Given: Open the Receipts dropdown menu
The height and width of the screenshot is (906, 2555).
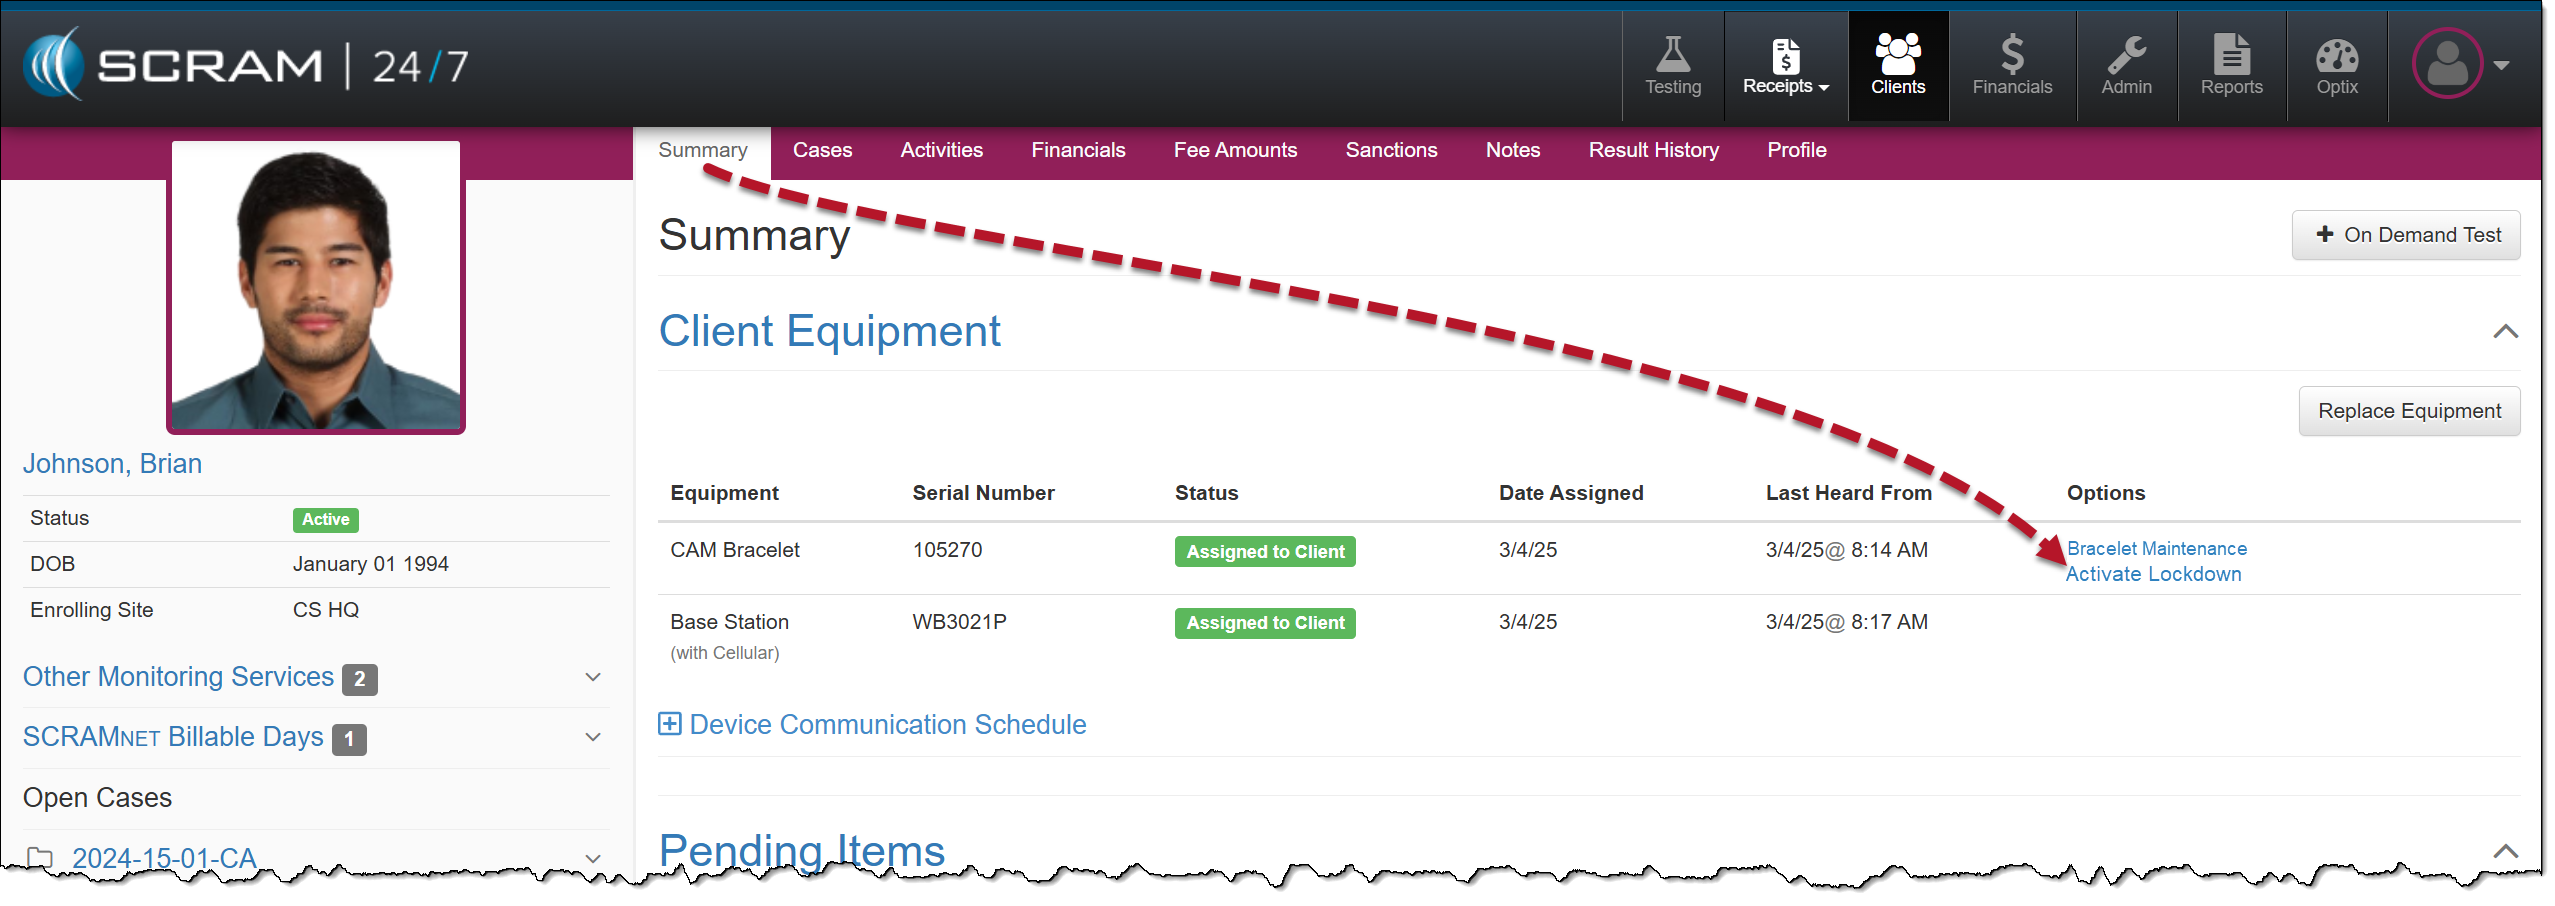Looking at the screenshot, I should click(1785, 66).
